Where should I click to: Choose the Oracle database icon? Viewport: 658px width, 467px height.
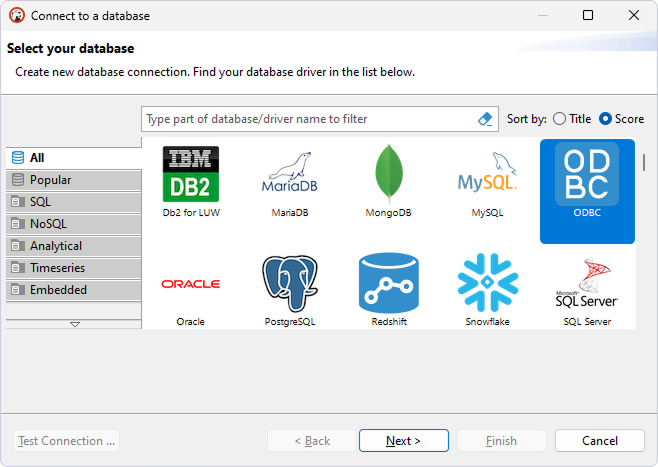click(190, 285)
